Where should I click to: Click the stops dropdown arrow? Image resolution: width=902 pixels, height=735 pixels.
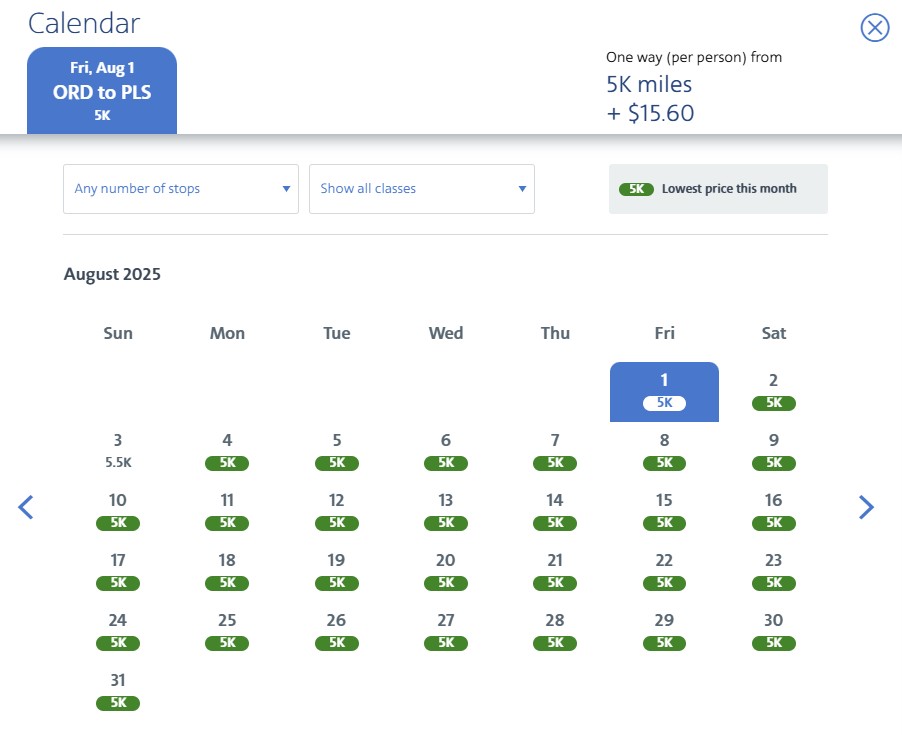pyautogui.click(x=286, y=189)
